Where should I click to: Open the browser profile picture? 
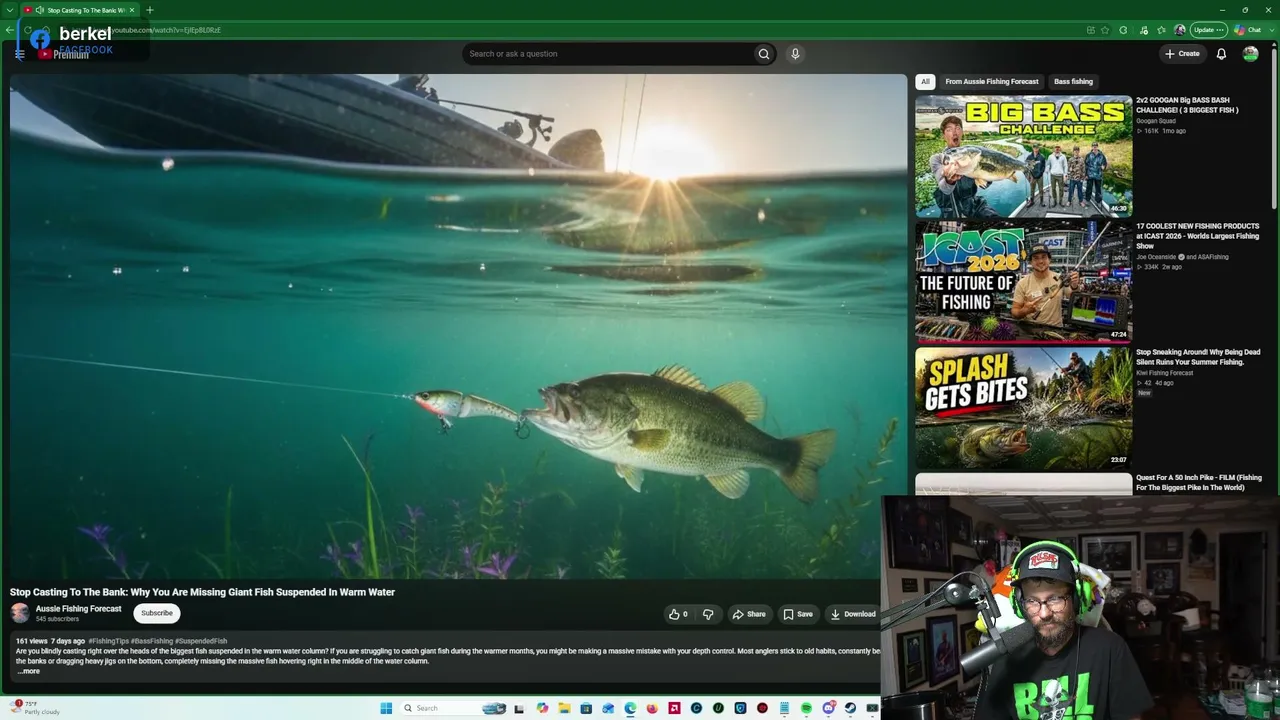pyautogui.click(x=1180, y=30)
